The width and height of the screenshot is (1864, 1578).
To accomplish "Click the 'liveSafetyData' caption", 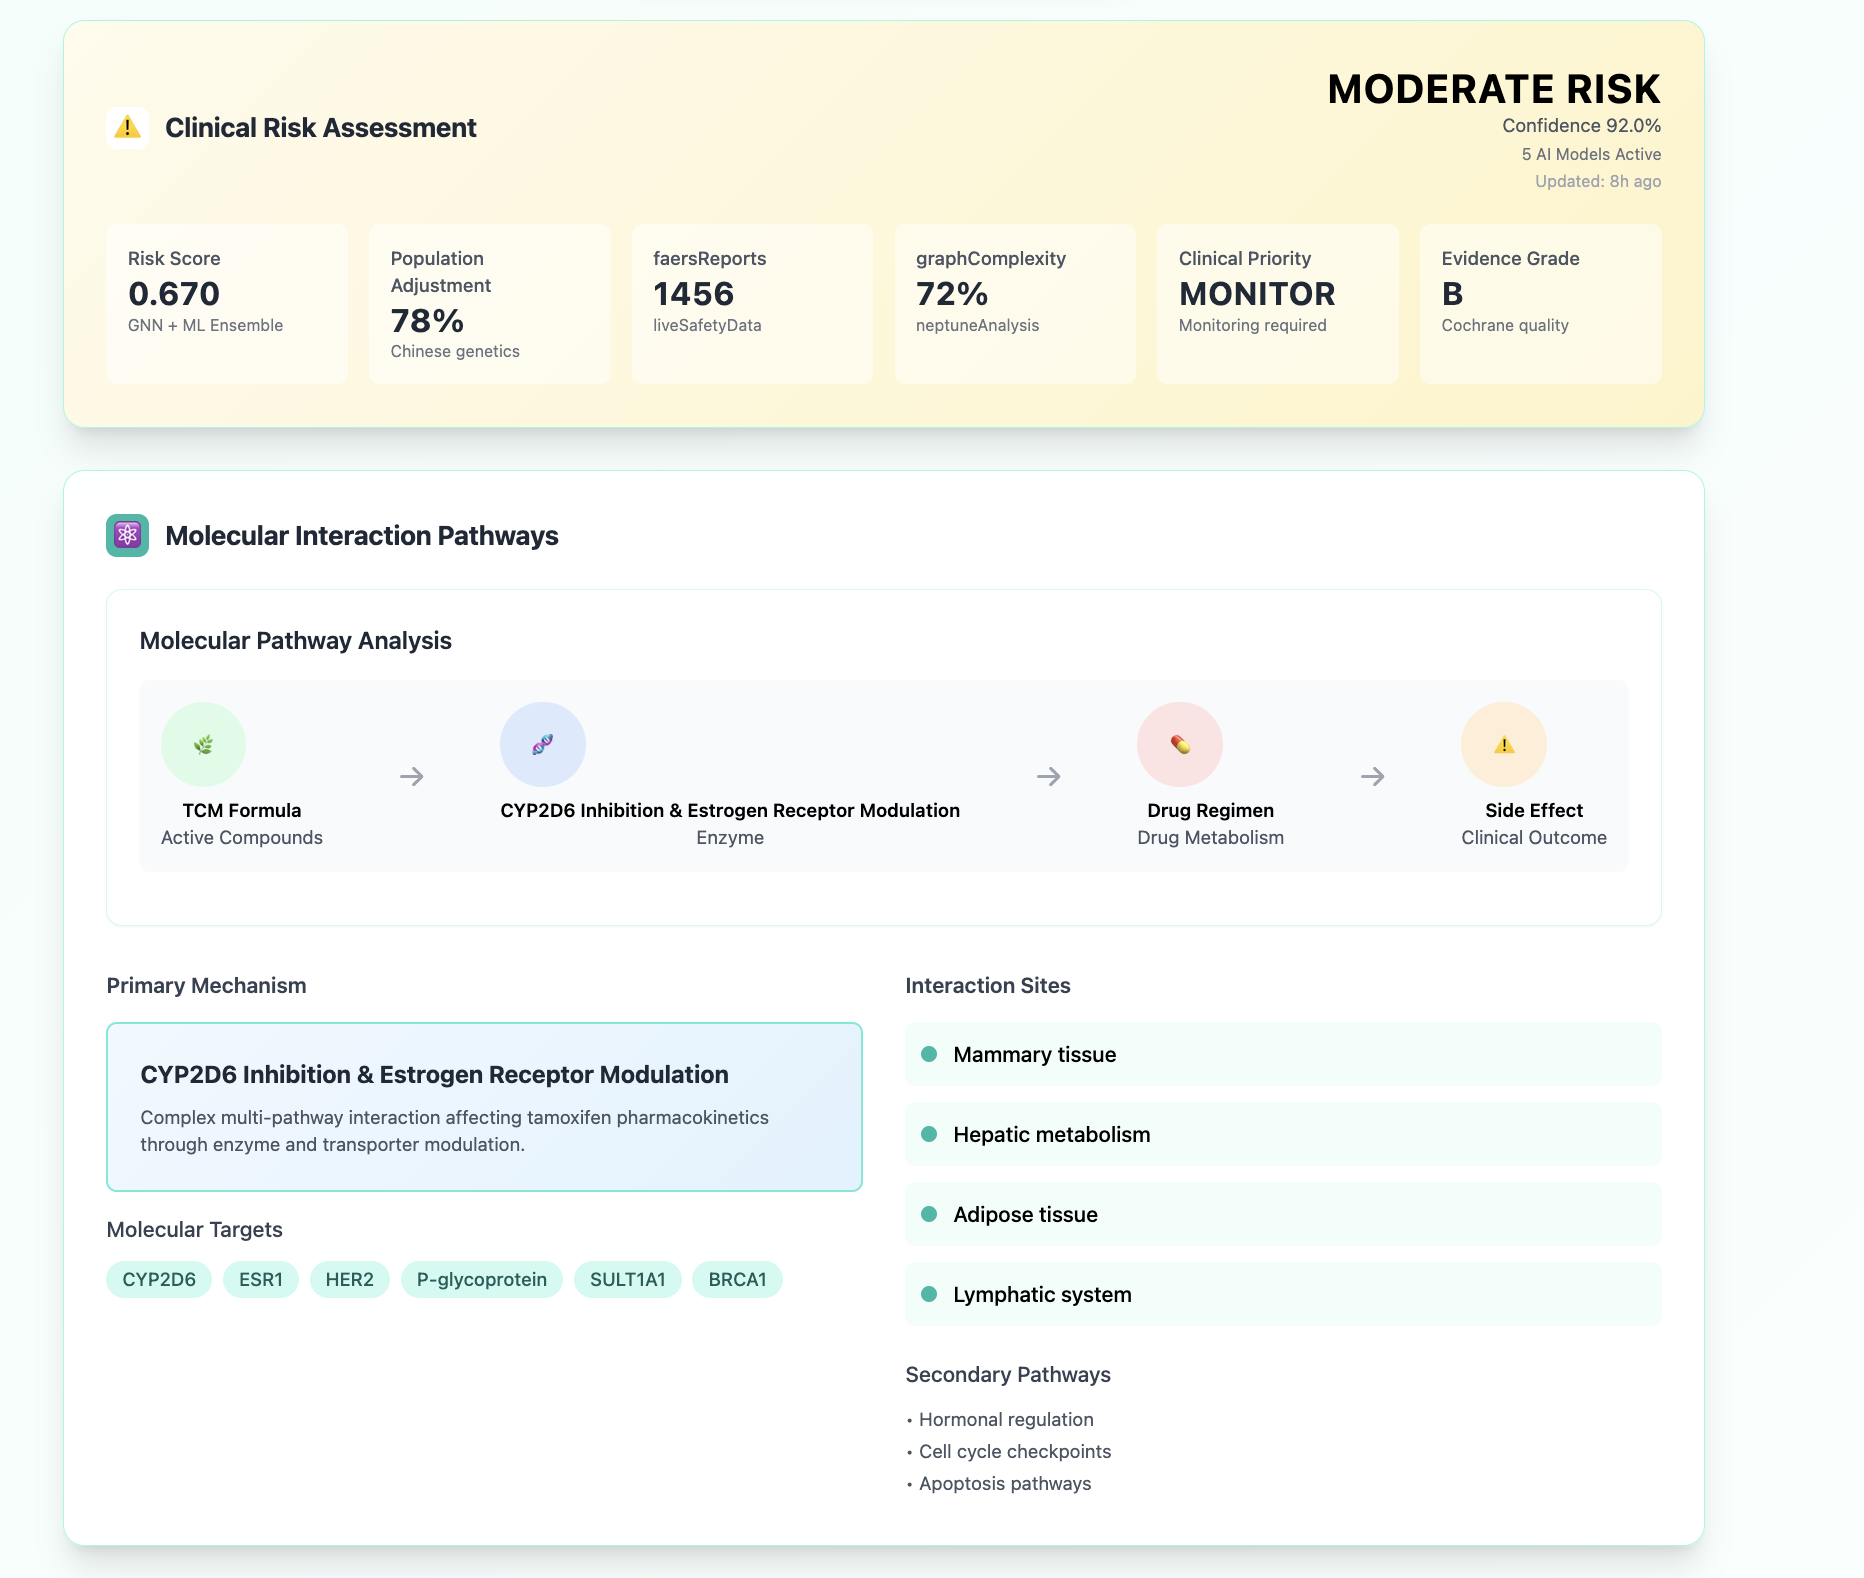I will pos(707,325).
